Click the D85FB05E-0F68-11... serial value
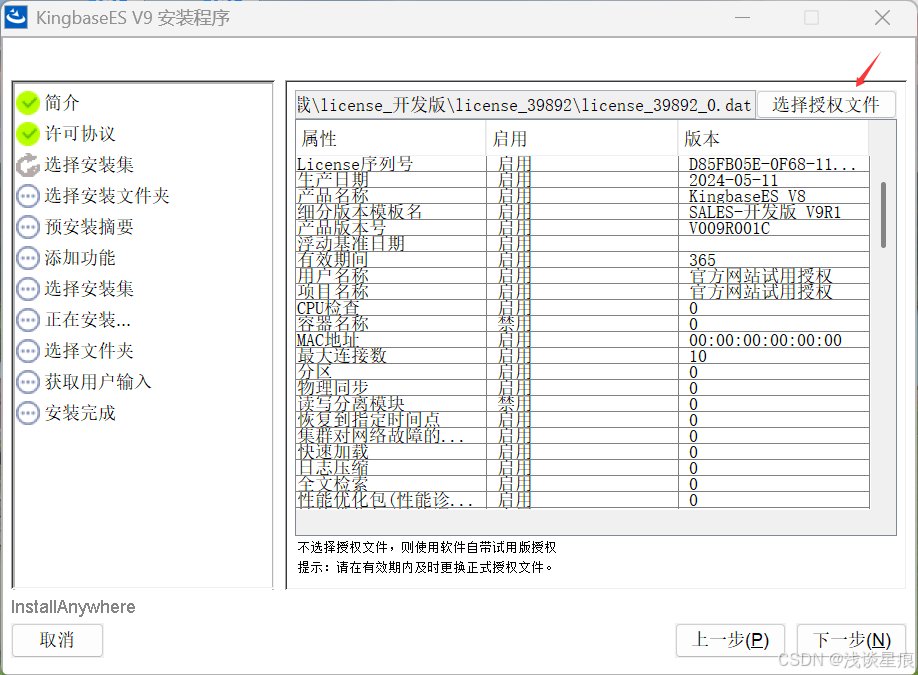Screen dimensions: 918x675 [x=772, y=164]
